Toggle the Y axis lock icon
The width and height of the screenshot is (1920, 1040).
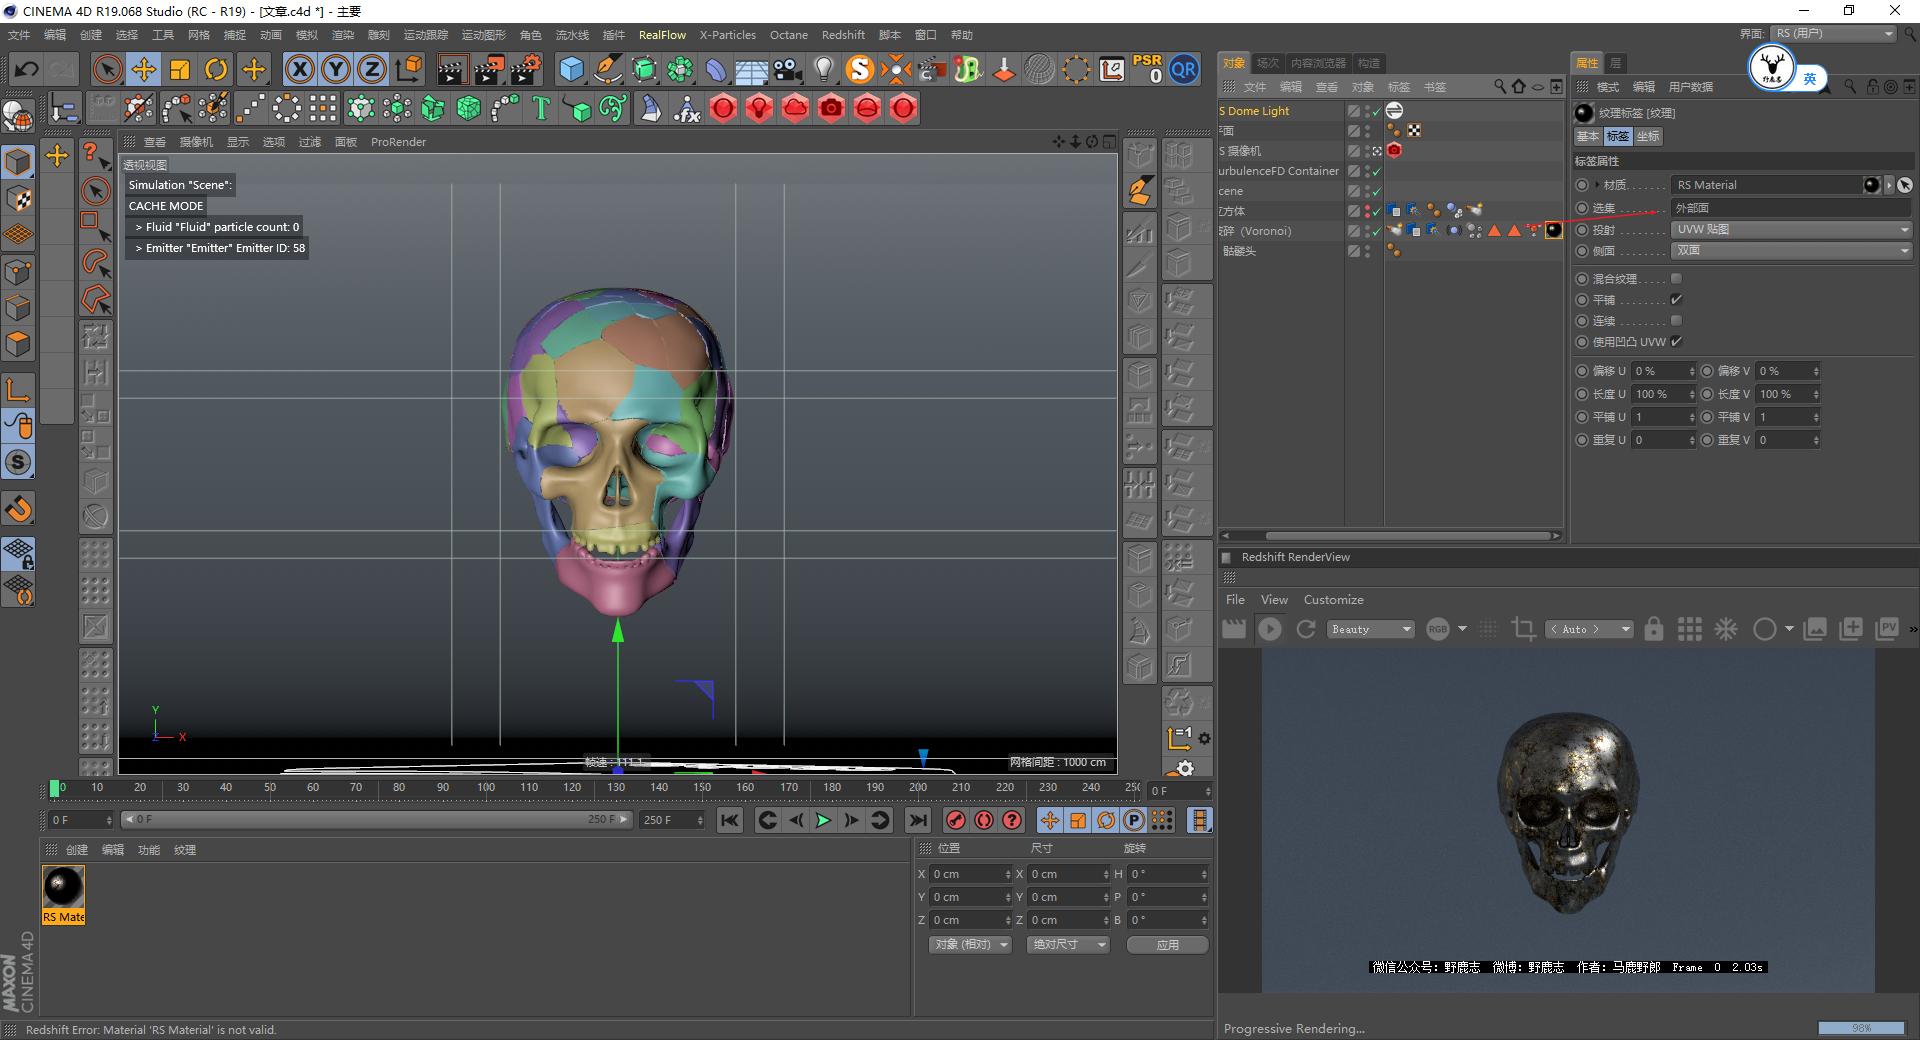(335, 69)
